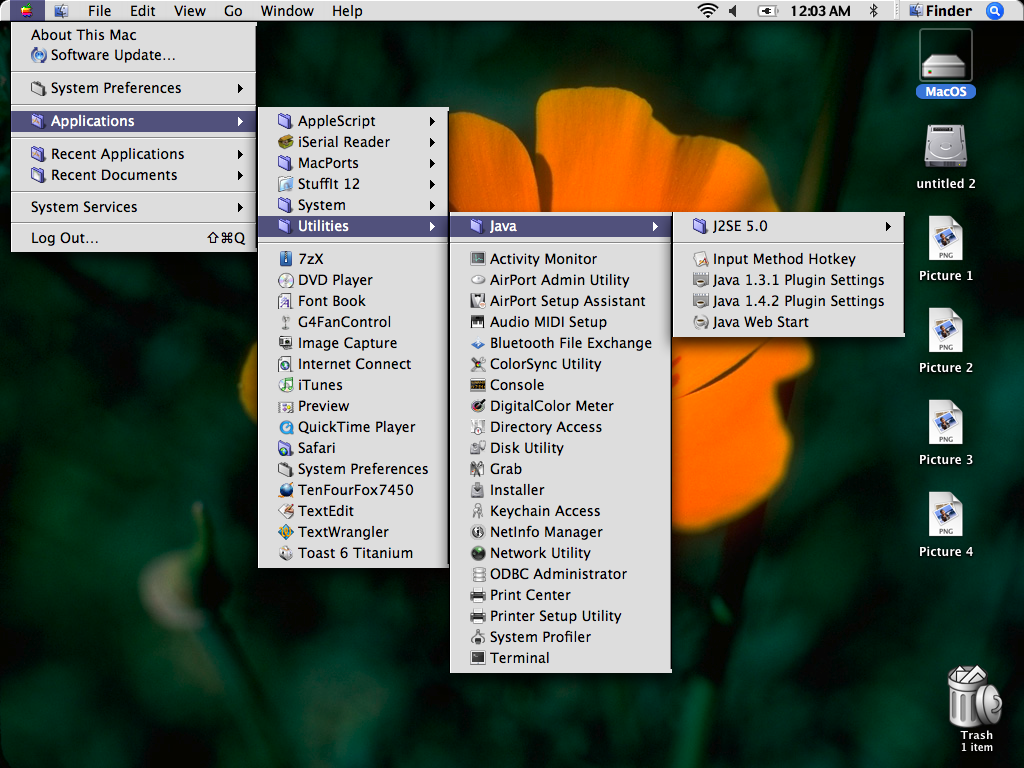Click the Finder icon beside the Apple menu
The image size is (1024, 768).
[x=61, y=10]
